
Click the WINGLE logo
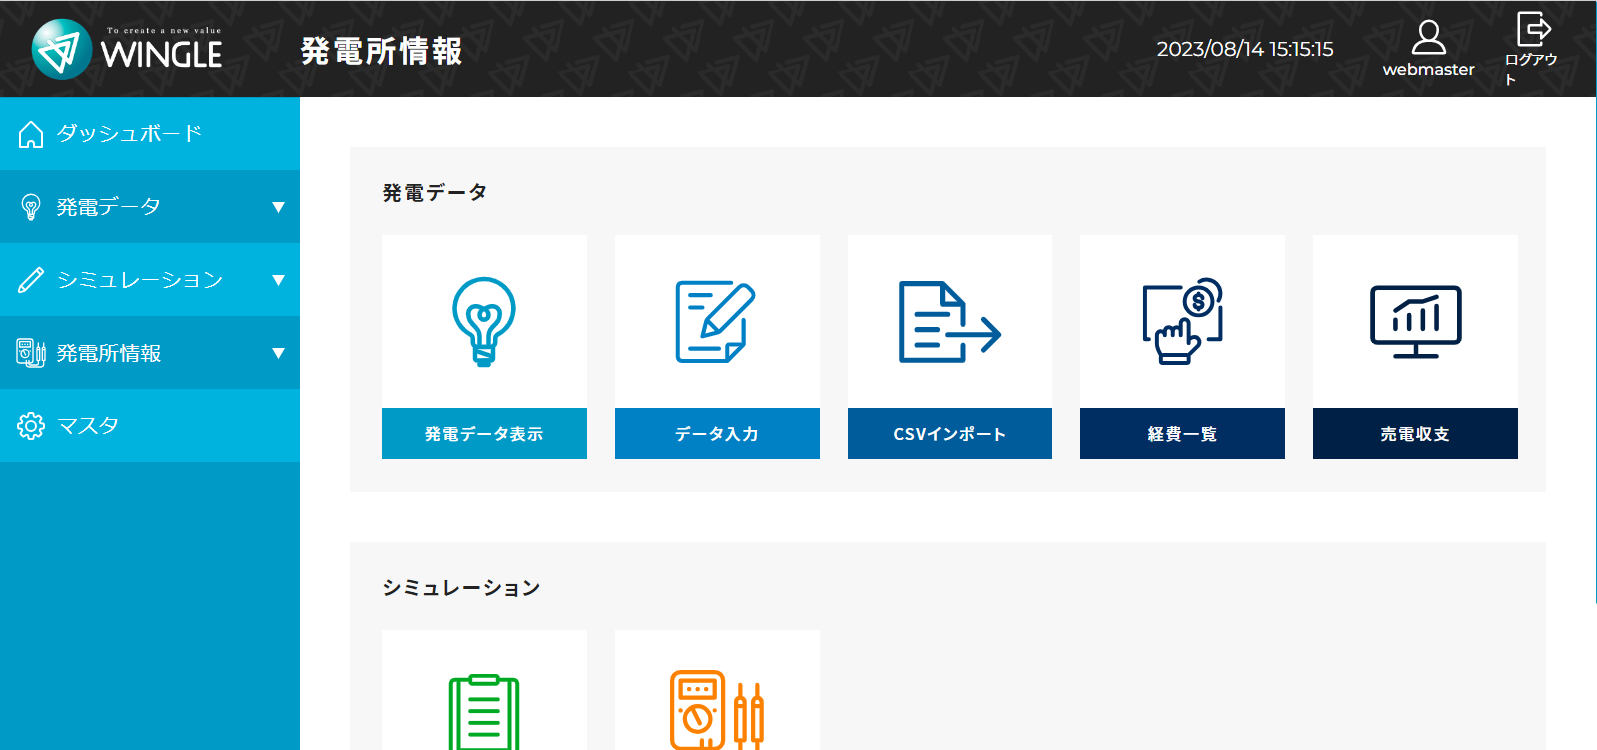[127, 49]
